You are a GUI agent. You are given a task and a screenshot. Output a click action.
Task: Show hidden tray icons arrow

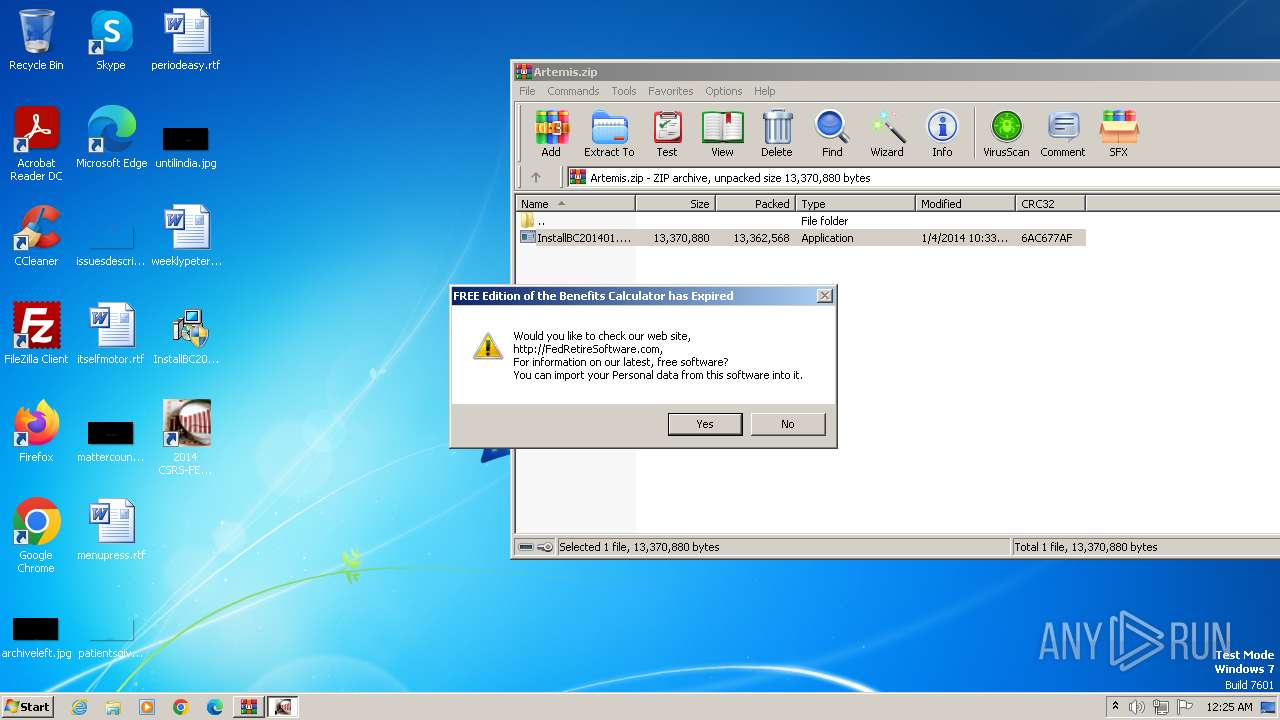point(1115,707)
